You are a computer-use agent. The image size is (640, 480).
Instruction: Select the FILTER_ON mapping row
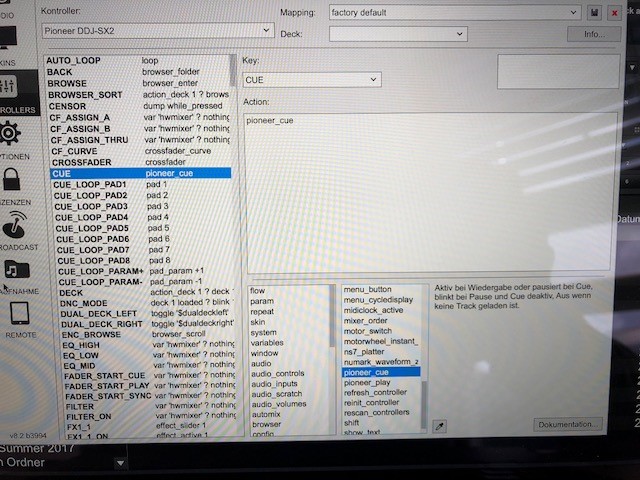point(151,417)
